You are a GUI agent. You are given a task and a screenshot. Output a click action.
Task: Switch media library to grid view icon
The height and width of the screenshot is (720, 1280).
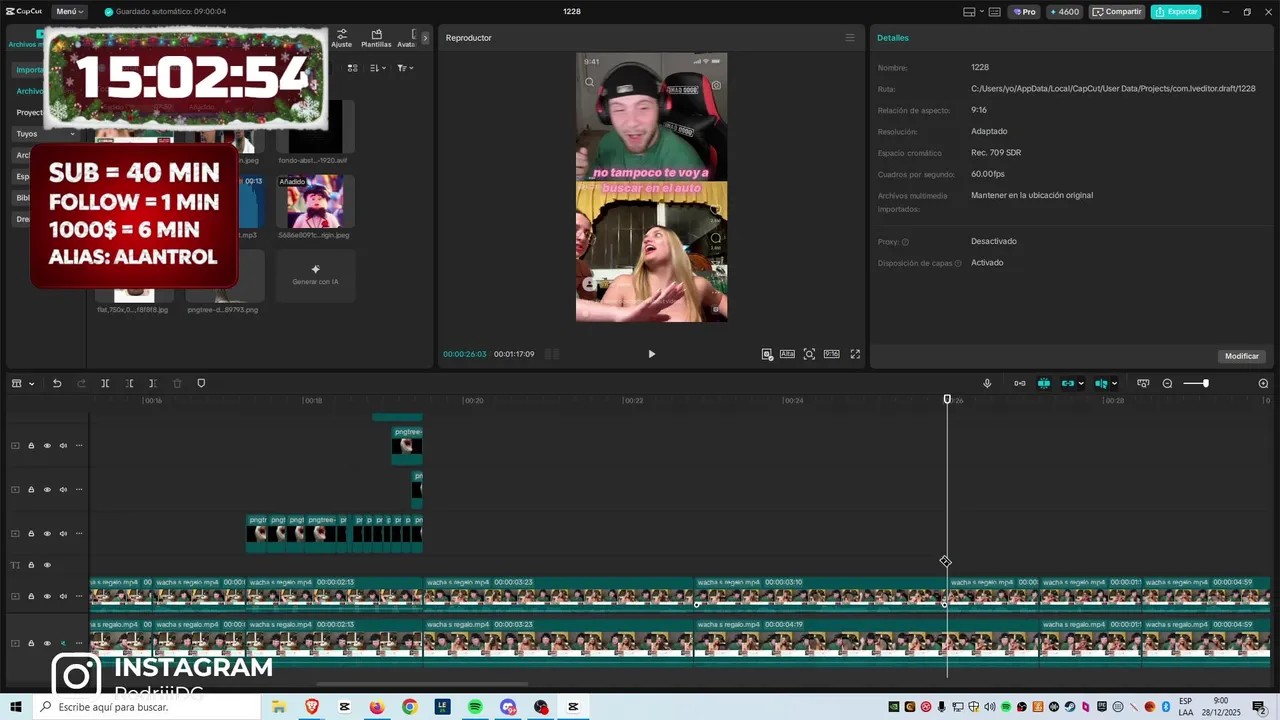pyautogui.click(x=352, y=68)
